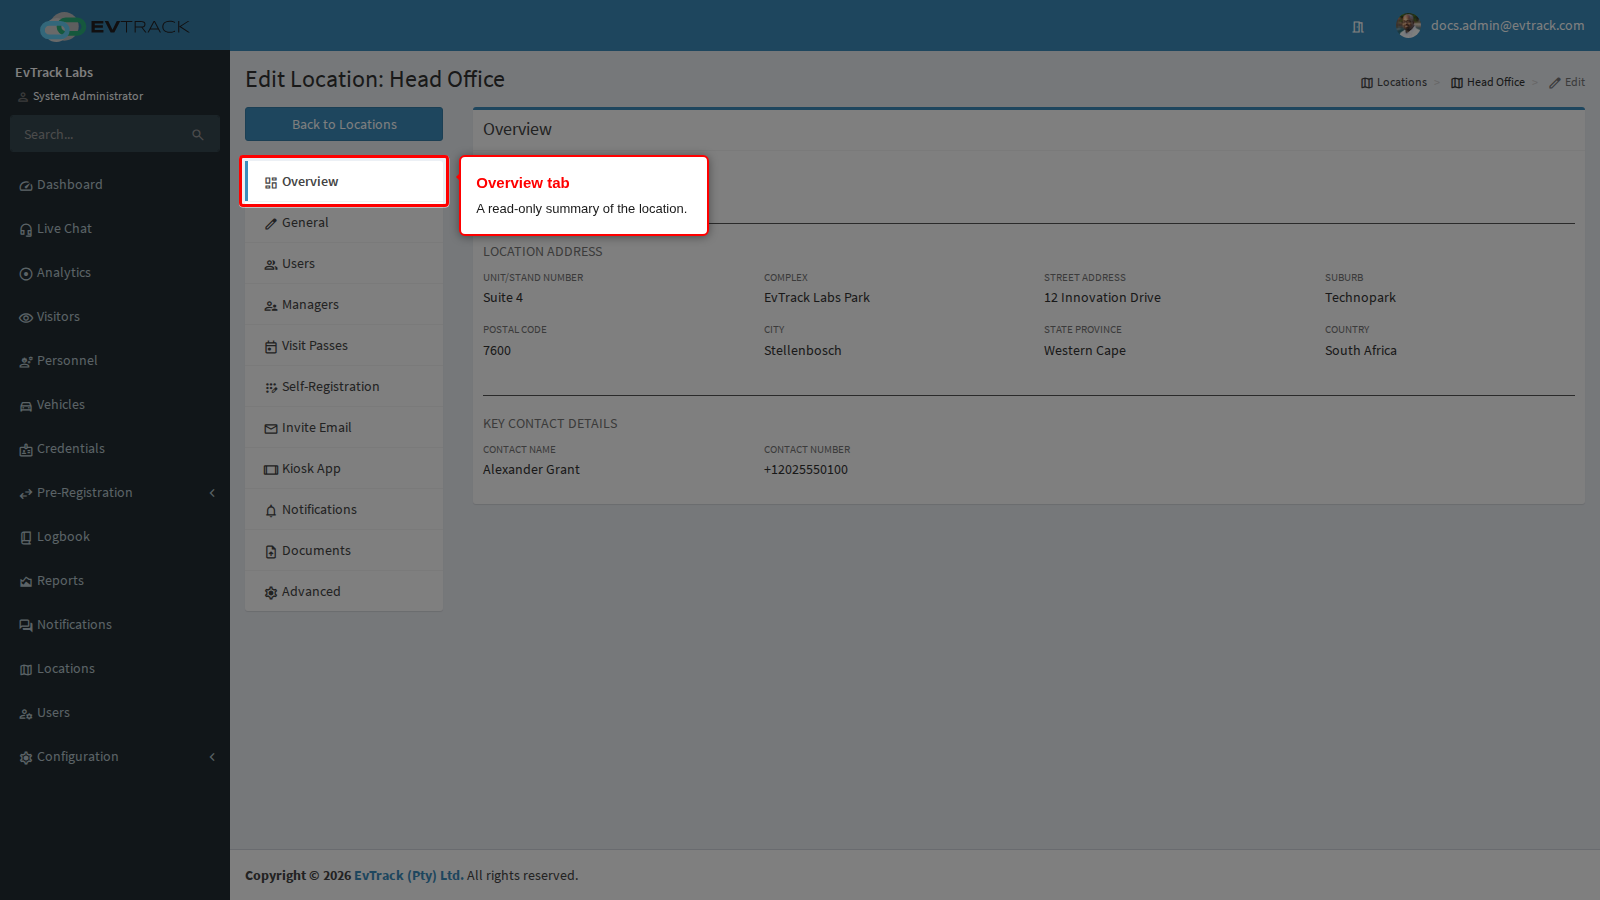Screen dimensions: 1600x900
Task: Open the user avatar profile picture
Action: pyautogui.click(x=1408, y=26)
